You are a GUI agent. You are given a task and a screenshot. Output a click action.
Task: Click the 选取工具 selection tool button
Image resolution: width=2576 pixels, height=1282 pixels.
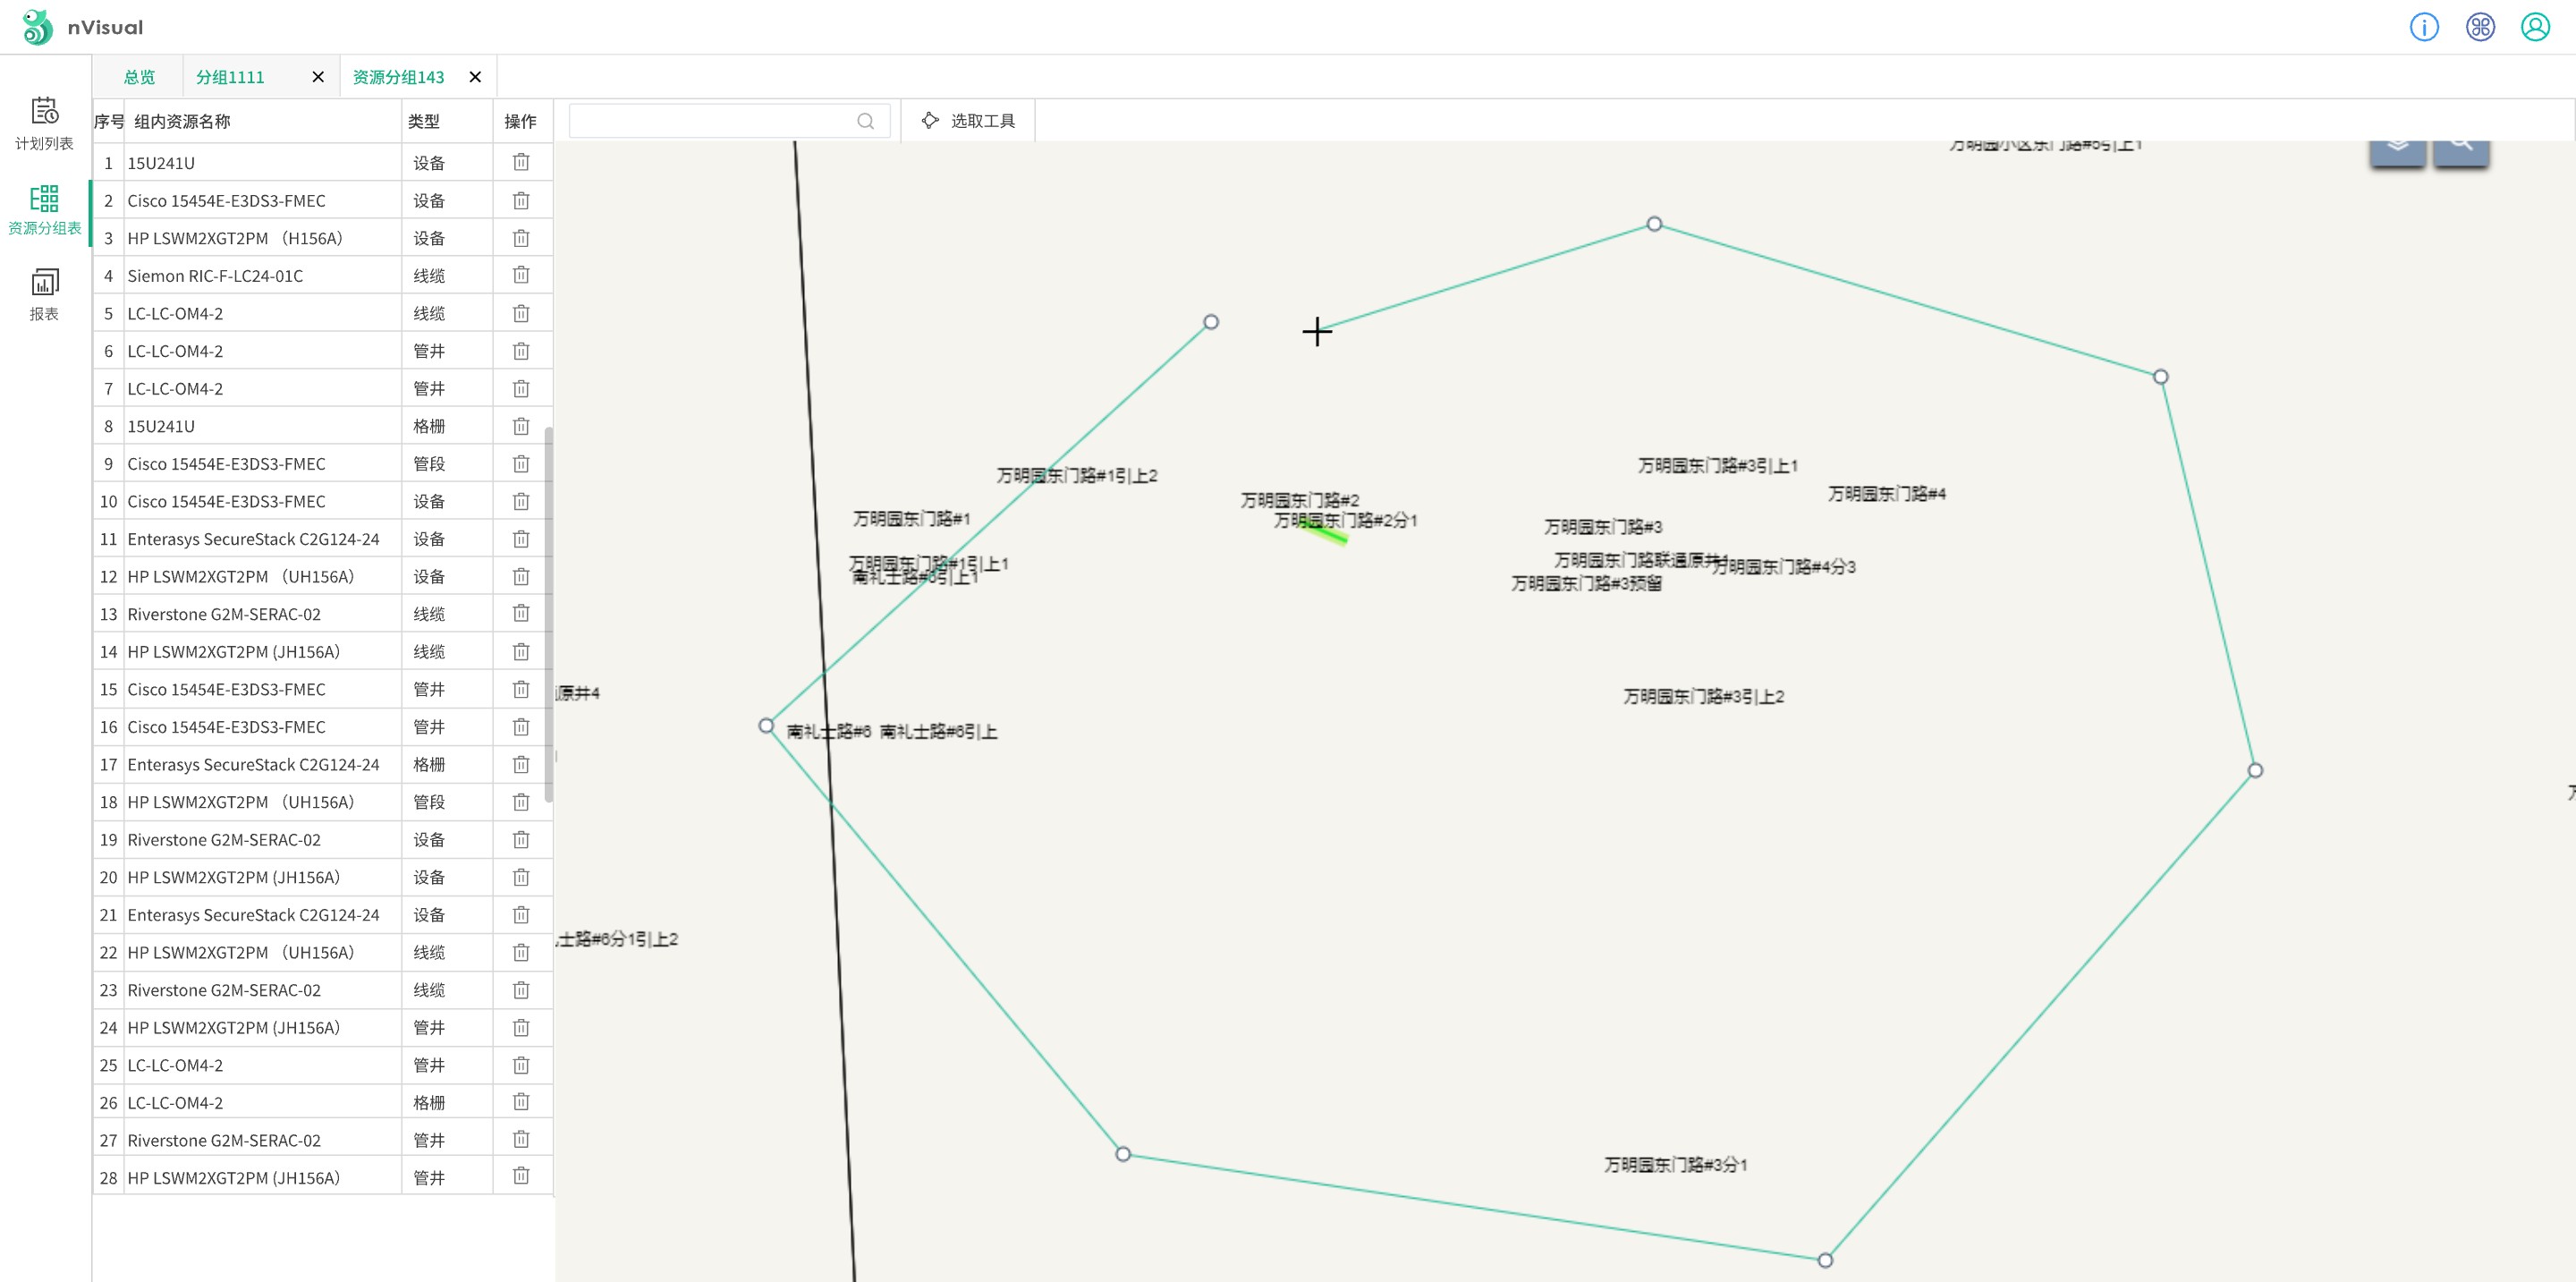(x=967, y=121)
